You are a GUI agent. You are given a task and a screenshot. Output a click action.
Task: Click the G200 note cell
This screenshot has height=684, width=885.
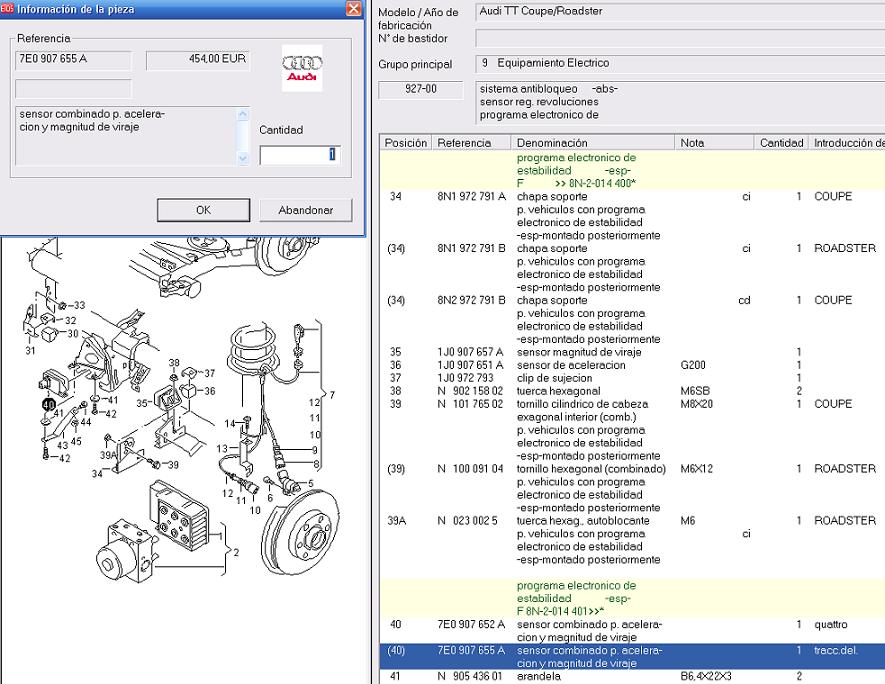(x=693, y=365)
